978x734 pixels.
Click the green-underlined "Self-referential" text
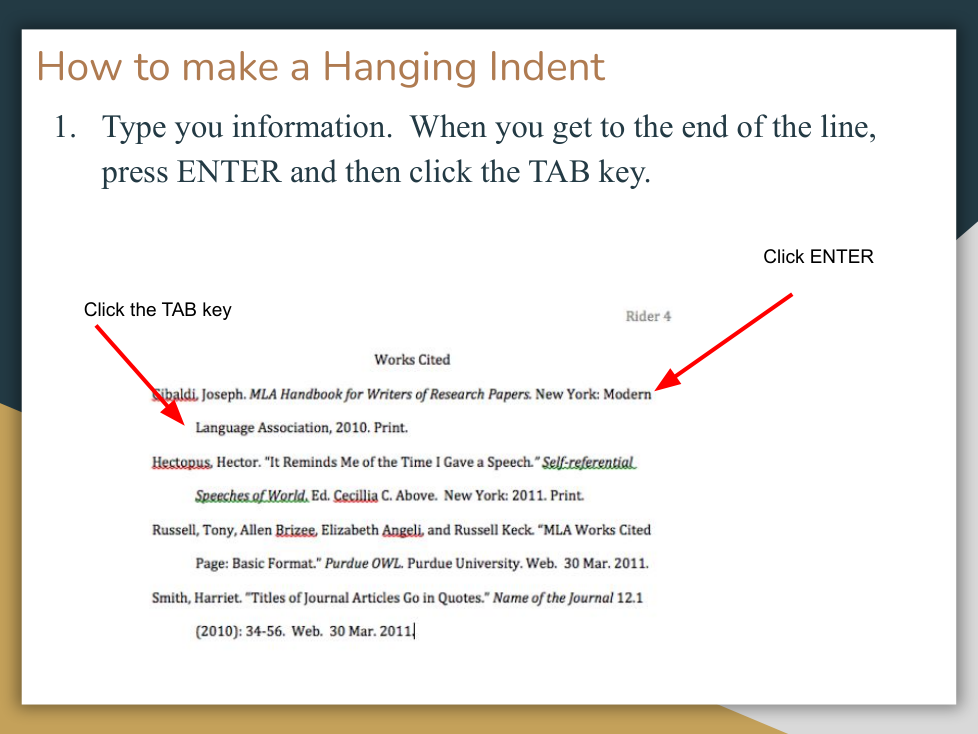[x=588, y=462]
